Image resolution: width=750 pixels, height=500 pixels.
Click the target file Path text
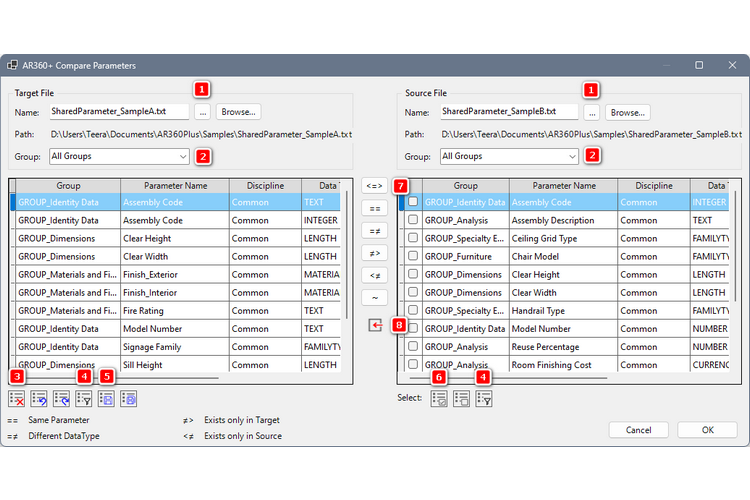point(201,134)
